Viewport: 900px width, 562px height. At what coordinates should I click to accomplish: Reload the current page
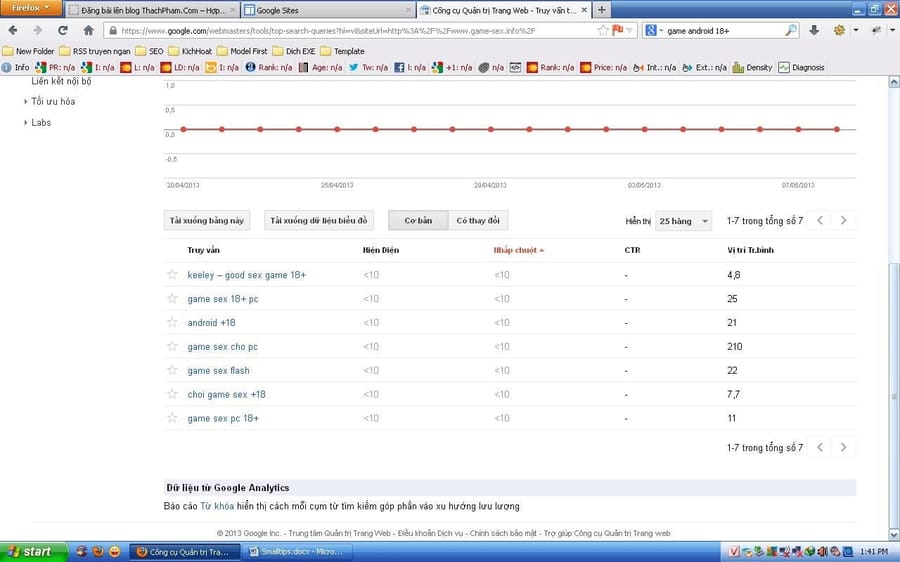click(x=63, y=30)
